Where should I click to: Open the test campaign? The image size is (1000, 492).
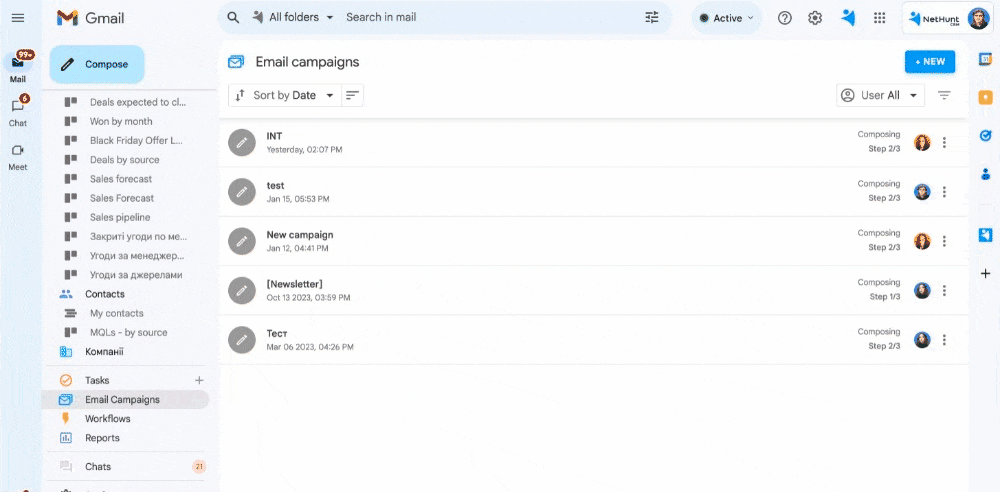click(593, 192)
